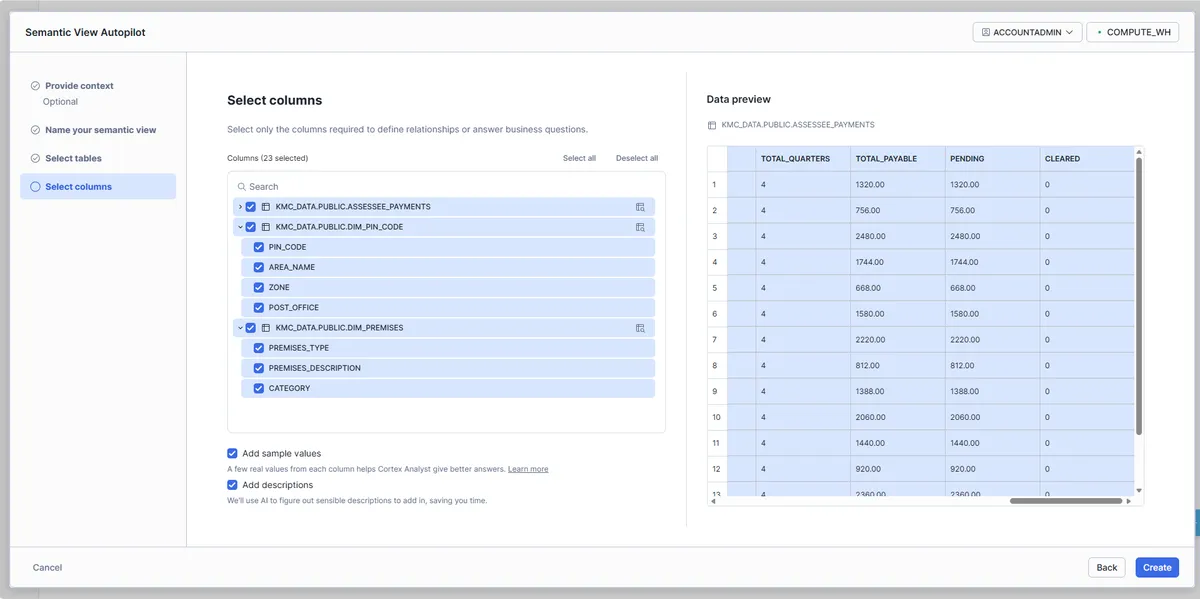Click the Select tables step check icon
The image size is (1200, 599).
click(x=36, y=158)
